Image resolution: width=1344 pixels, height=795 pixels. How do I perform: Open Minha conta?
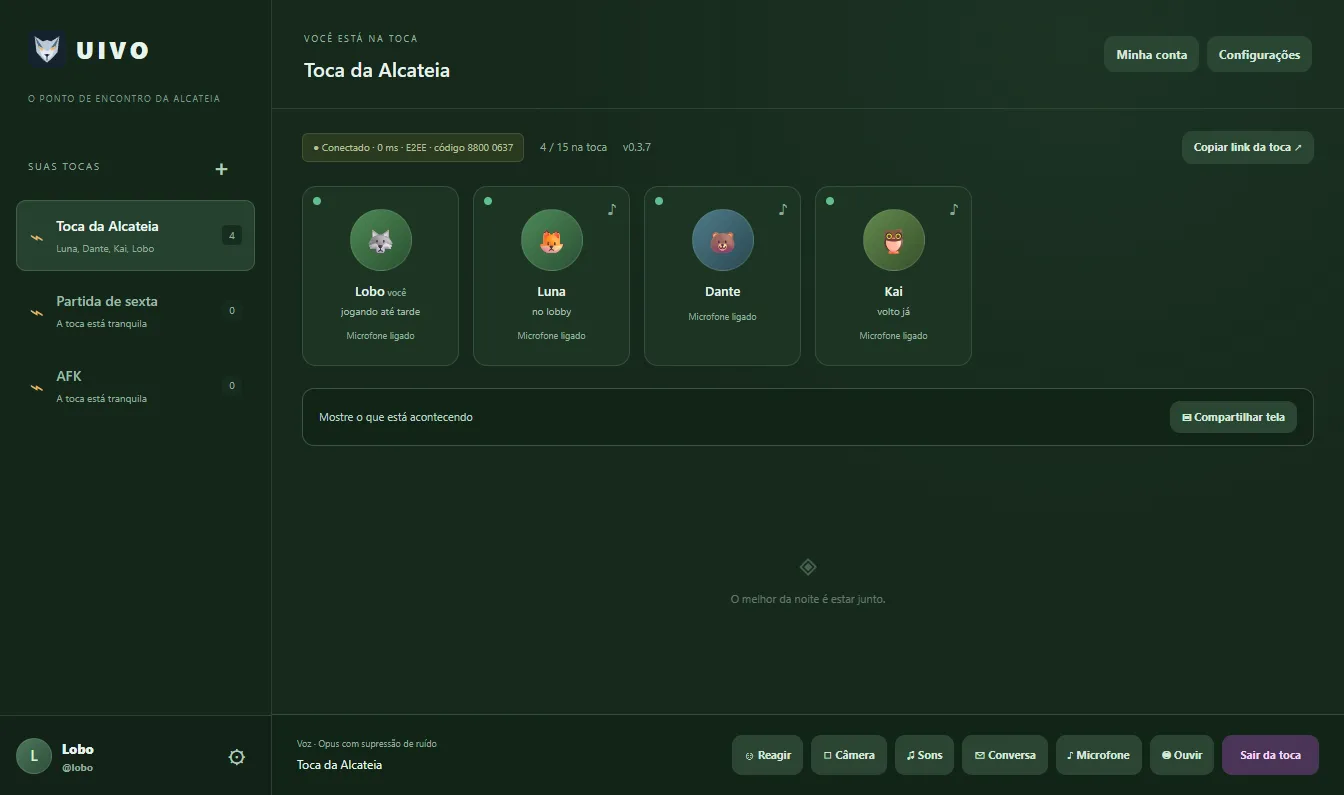click(1151, 55)
